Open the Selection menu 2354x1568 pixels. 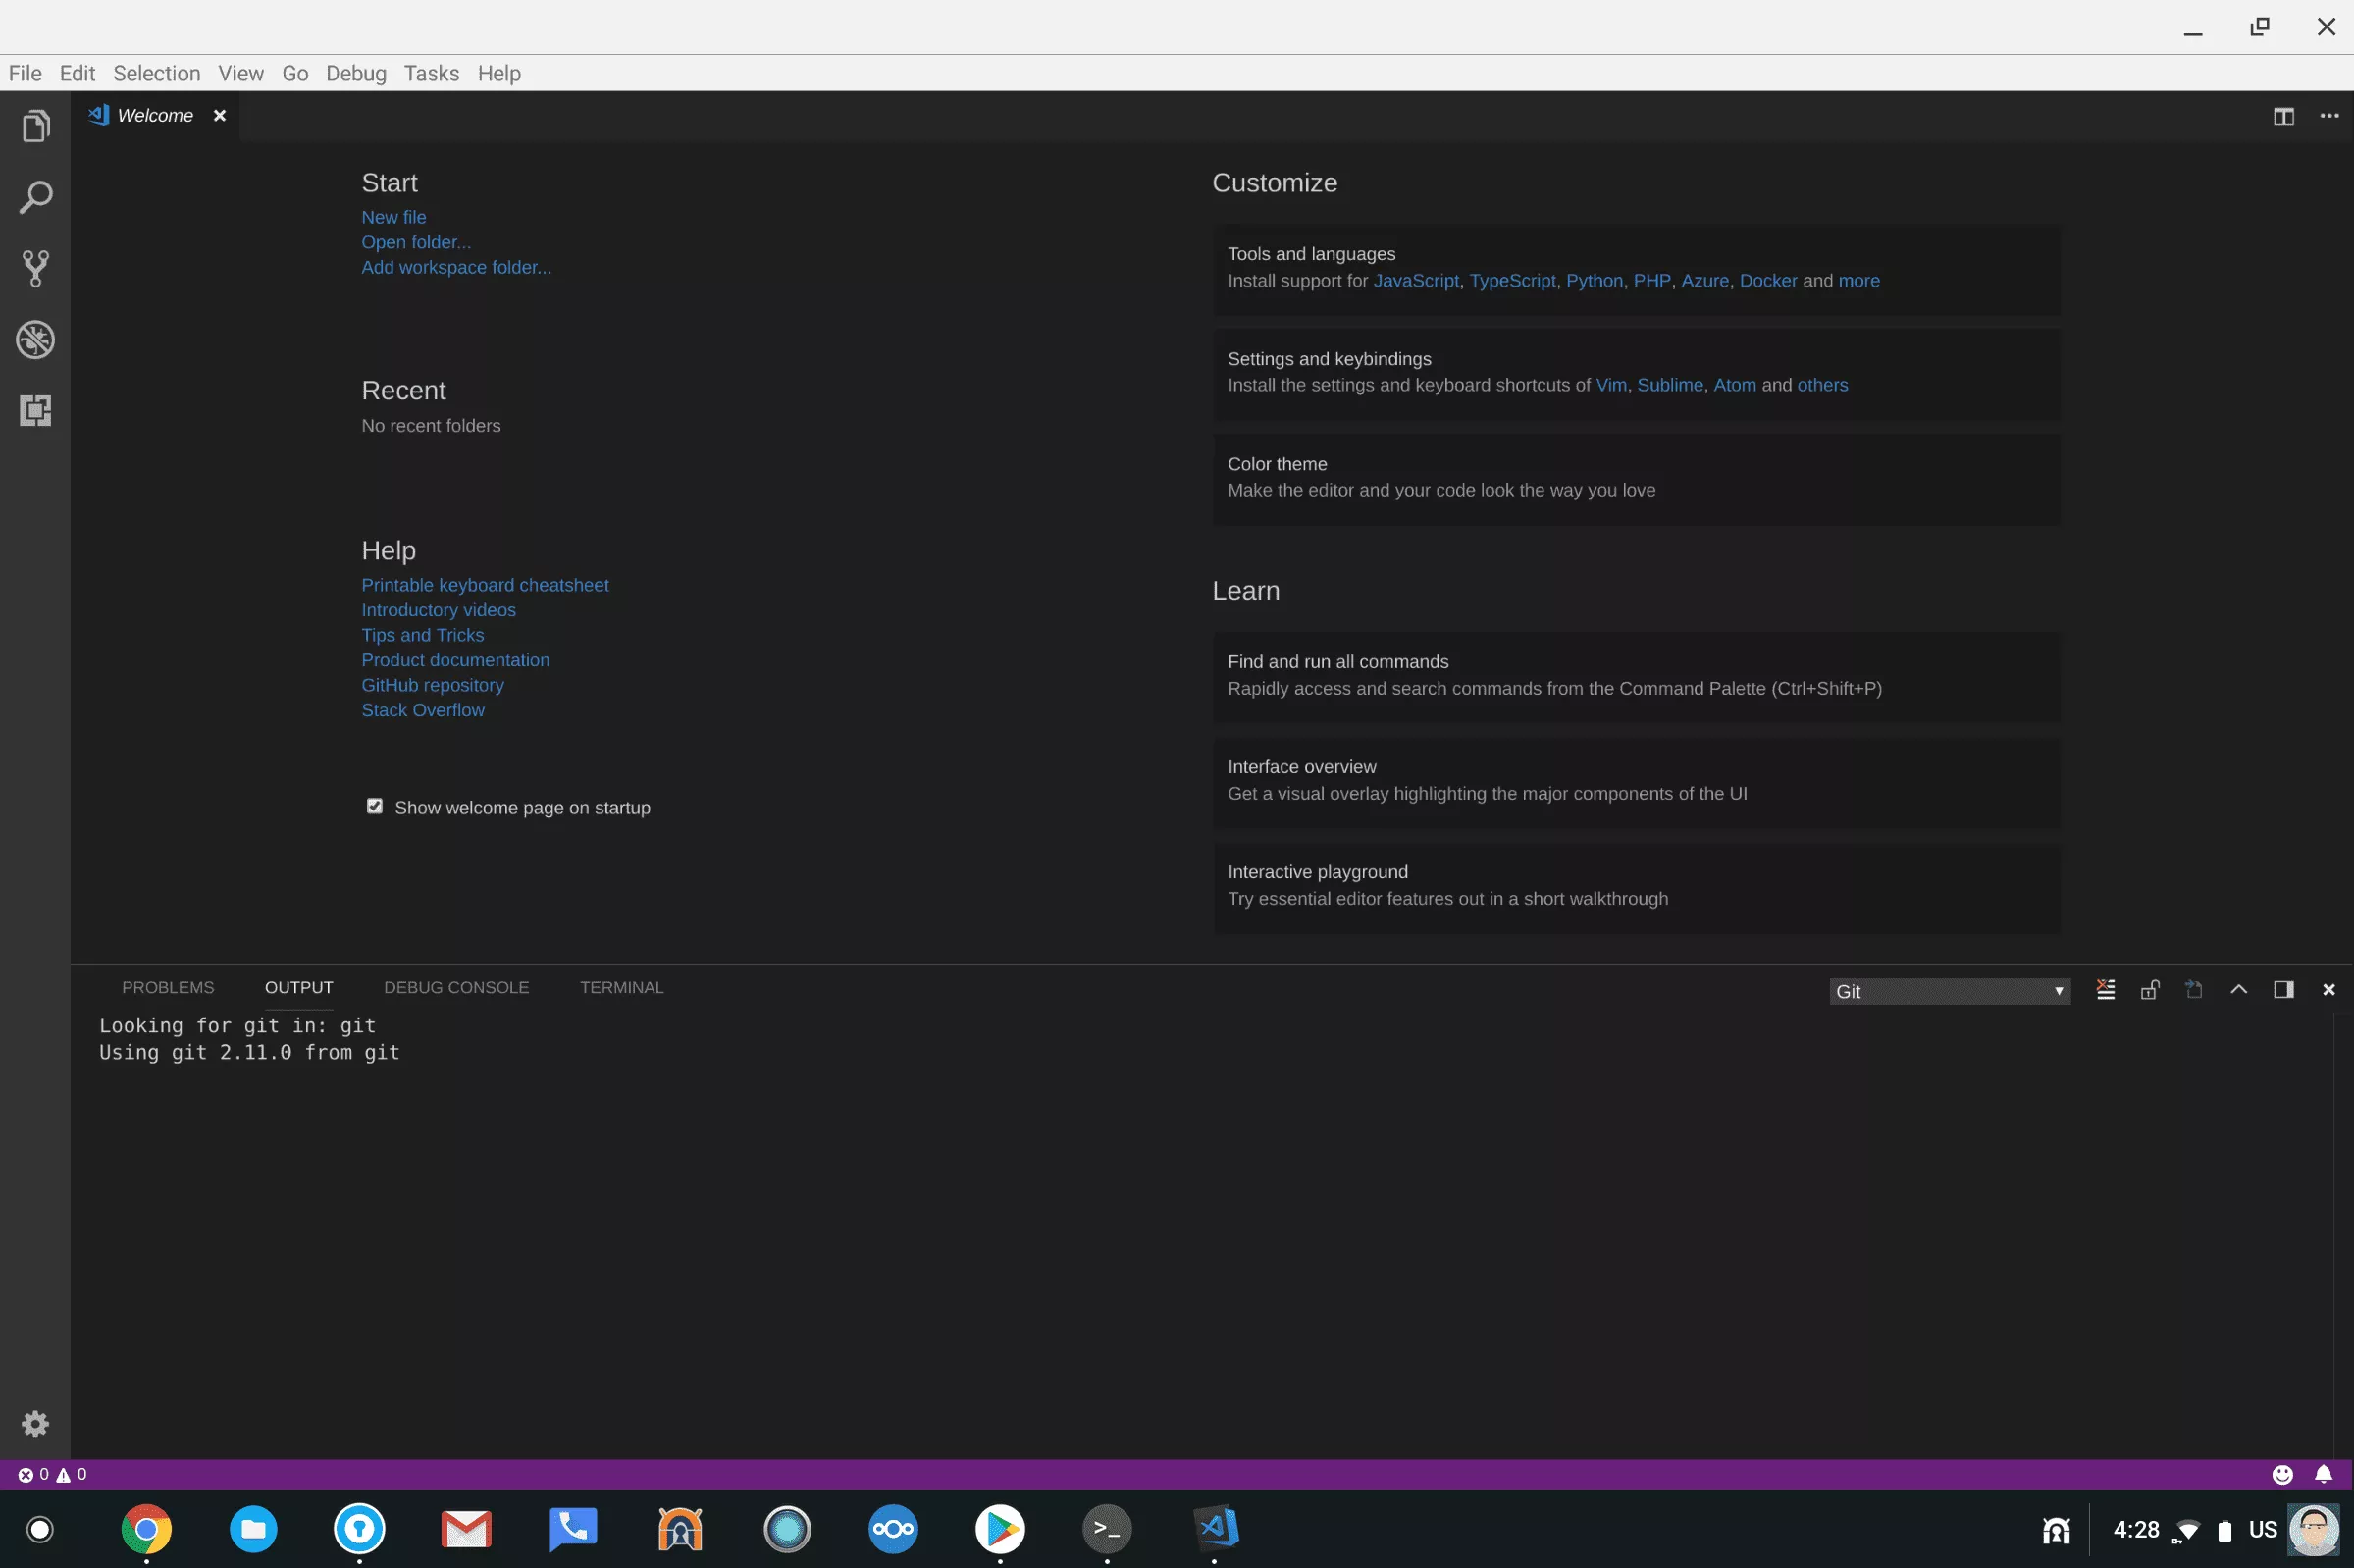(x=156, y=73)
